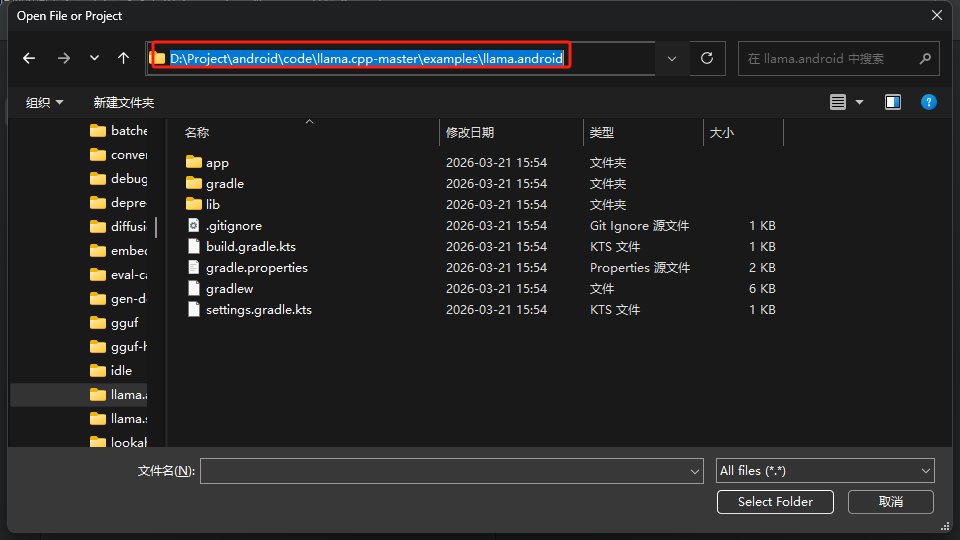960x540 pixels.
Task: Select conver folder in navigation tree
Action: click(118, 155)
